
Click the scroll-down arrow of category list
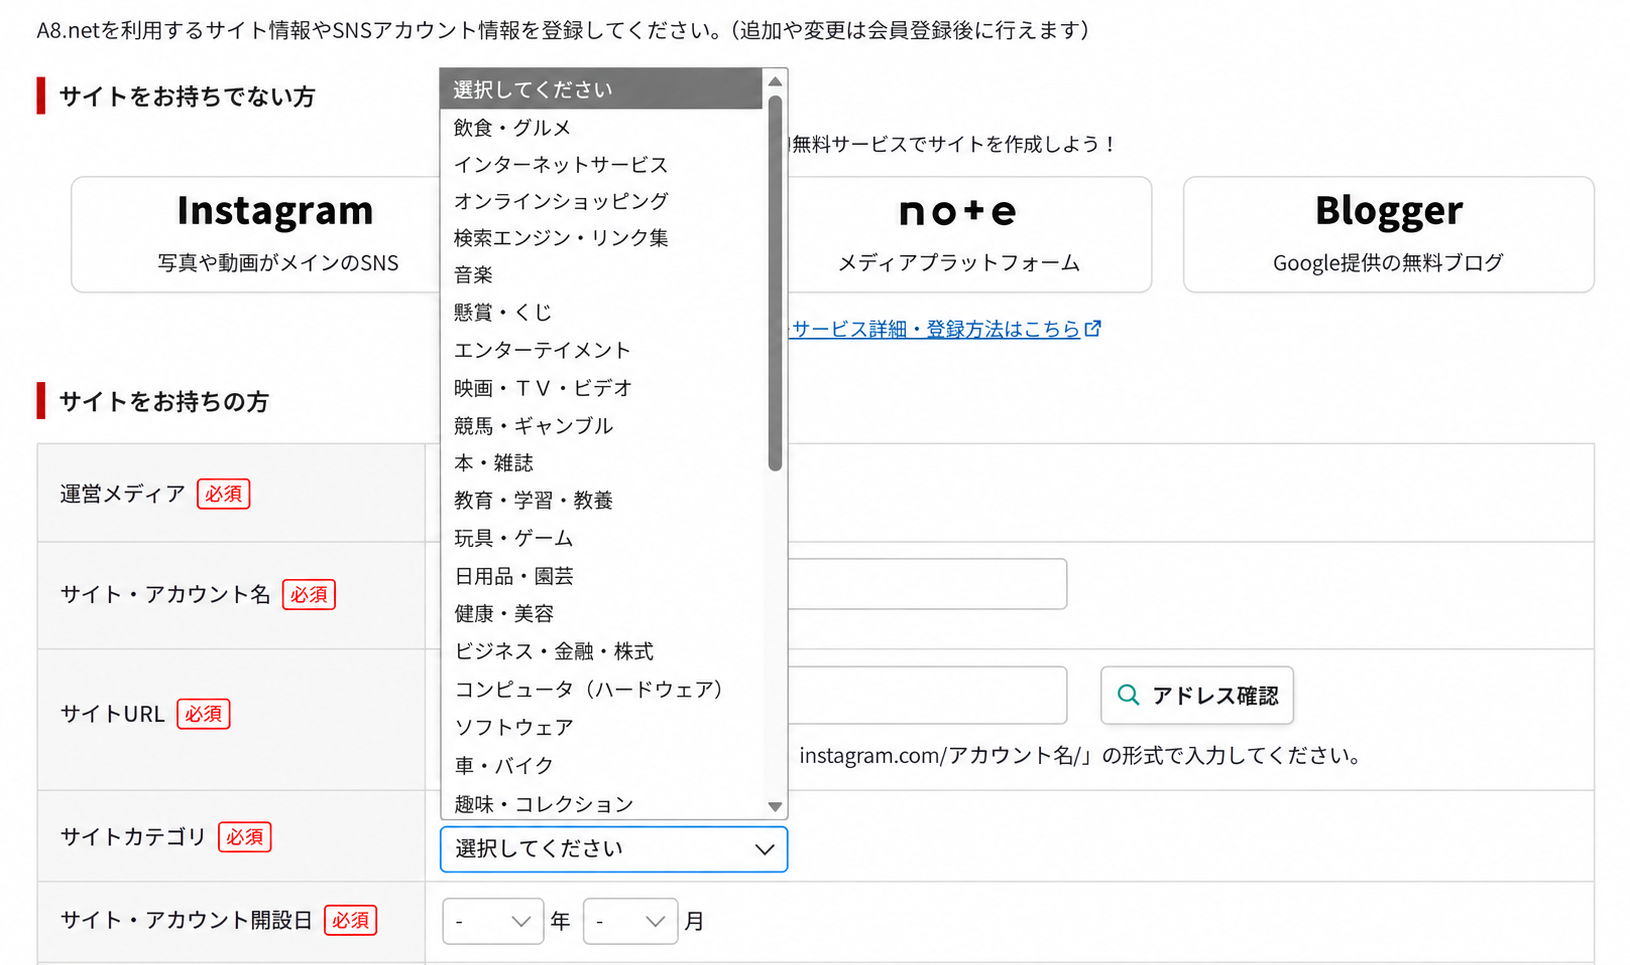click(775, 806)
